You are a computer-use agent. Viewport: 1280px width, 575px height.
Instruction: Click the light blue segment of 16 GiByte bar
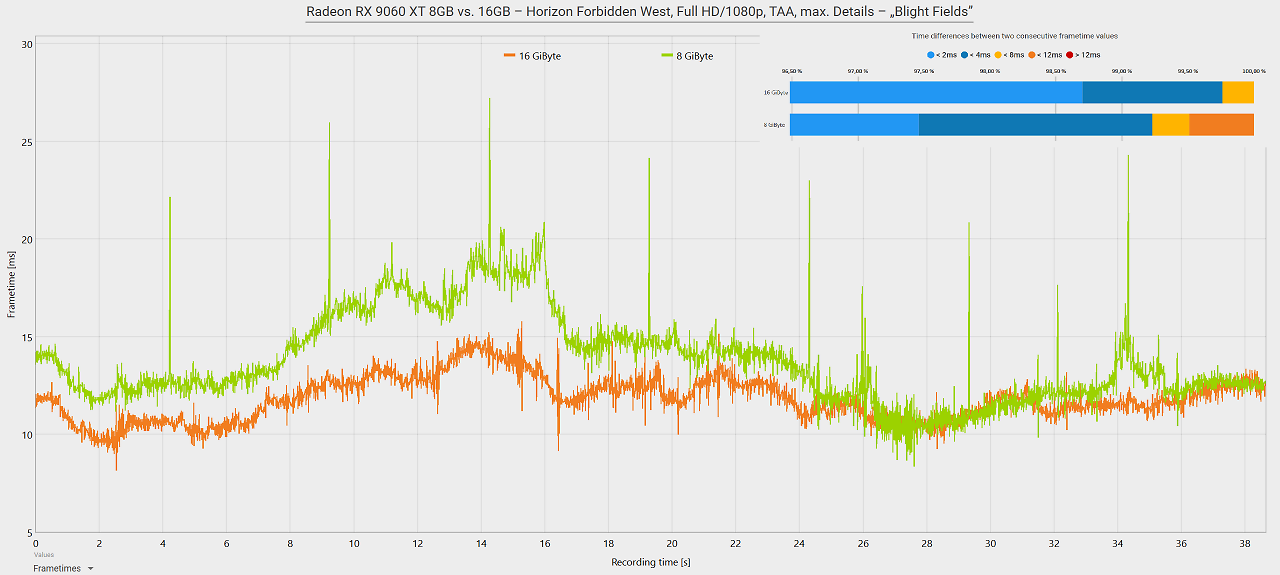point(936,92)
